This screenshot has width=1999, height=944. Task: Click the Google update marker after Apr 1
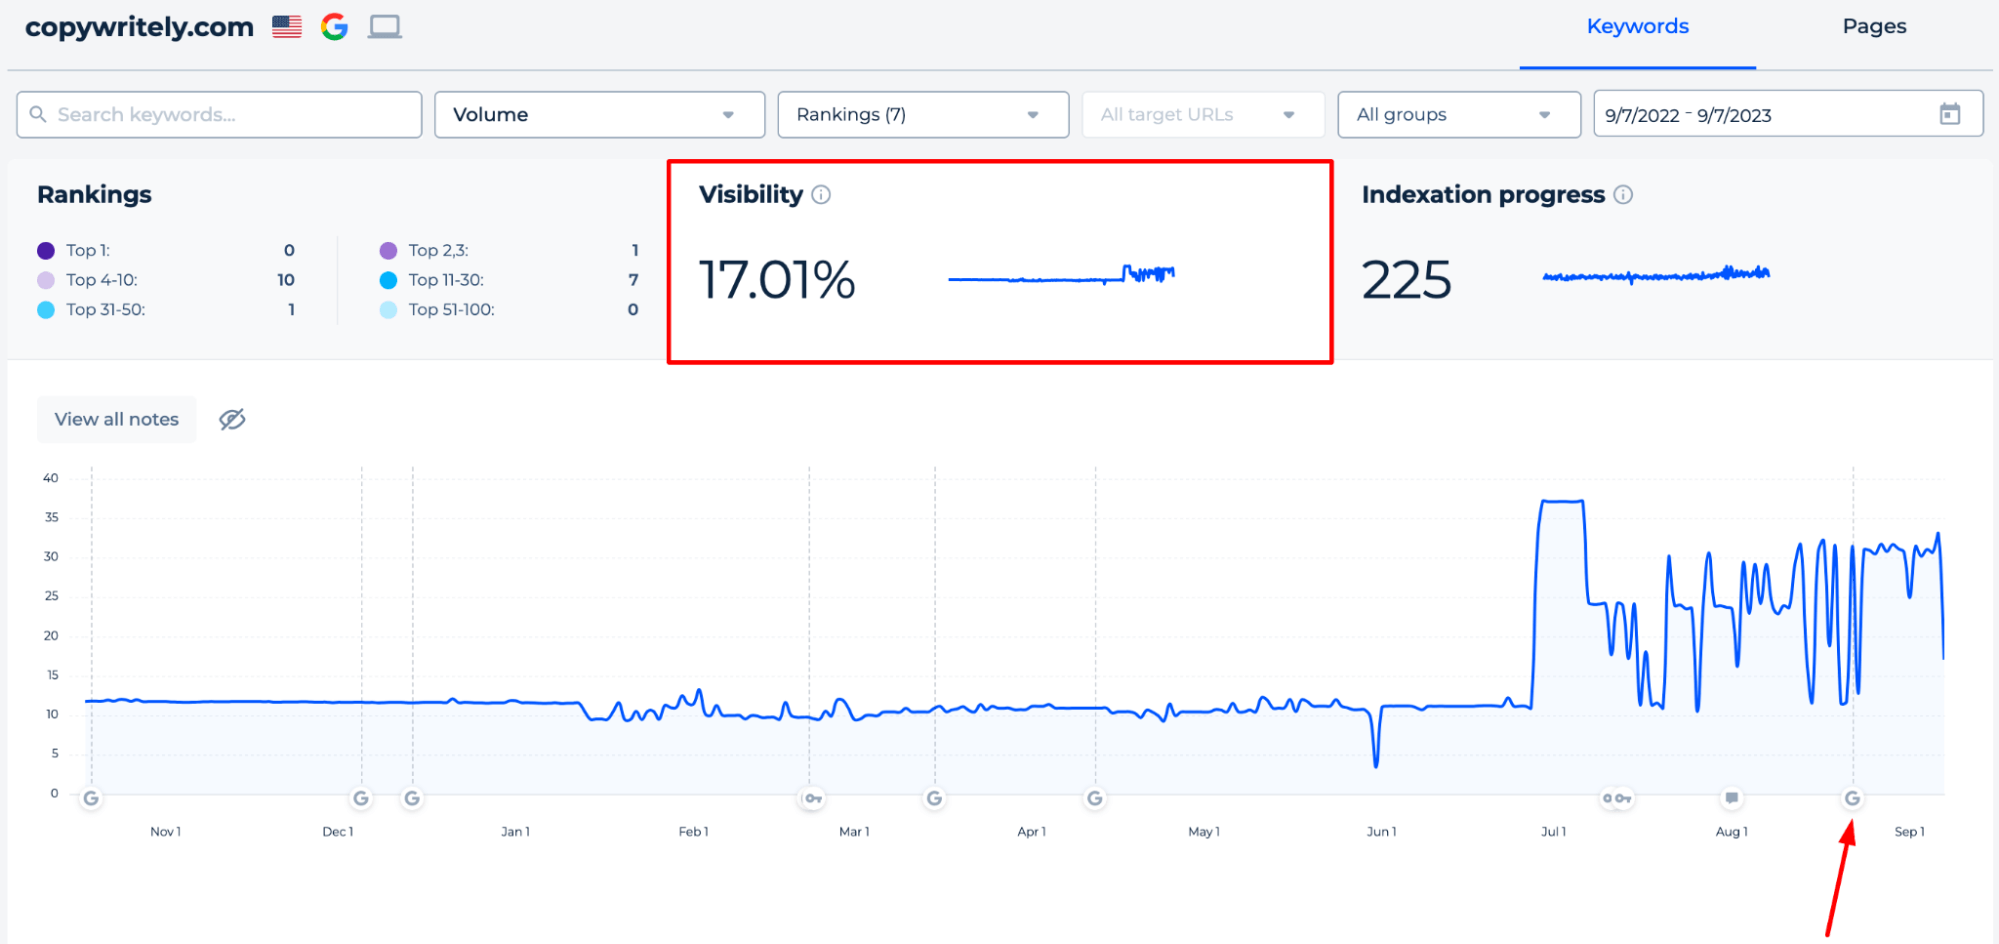coord(1095,798)
